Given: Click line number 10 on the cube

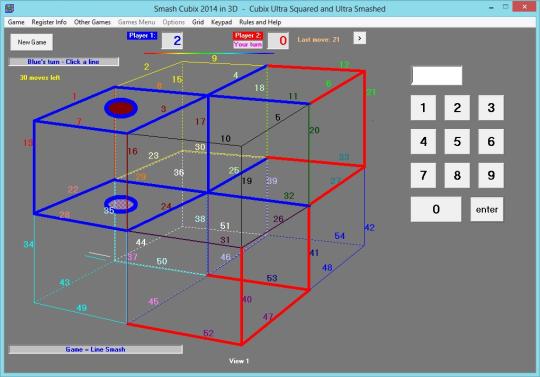Looking at the screenshot, I should click(226, 138).
